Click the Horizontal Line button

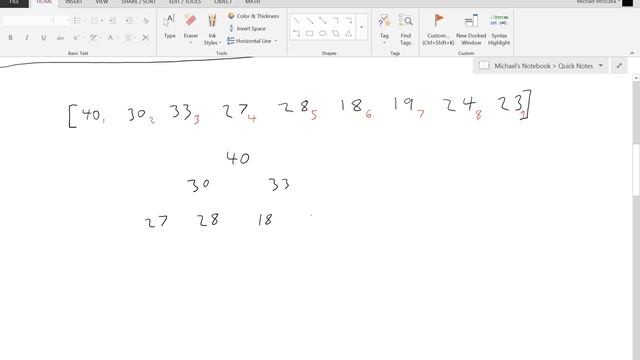tap(249, 41)
